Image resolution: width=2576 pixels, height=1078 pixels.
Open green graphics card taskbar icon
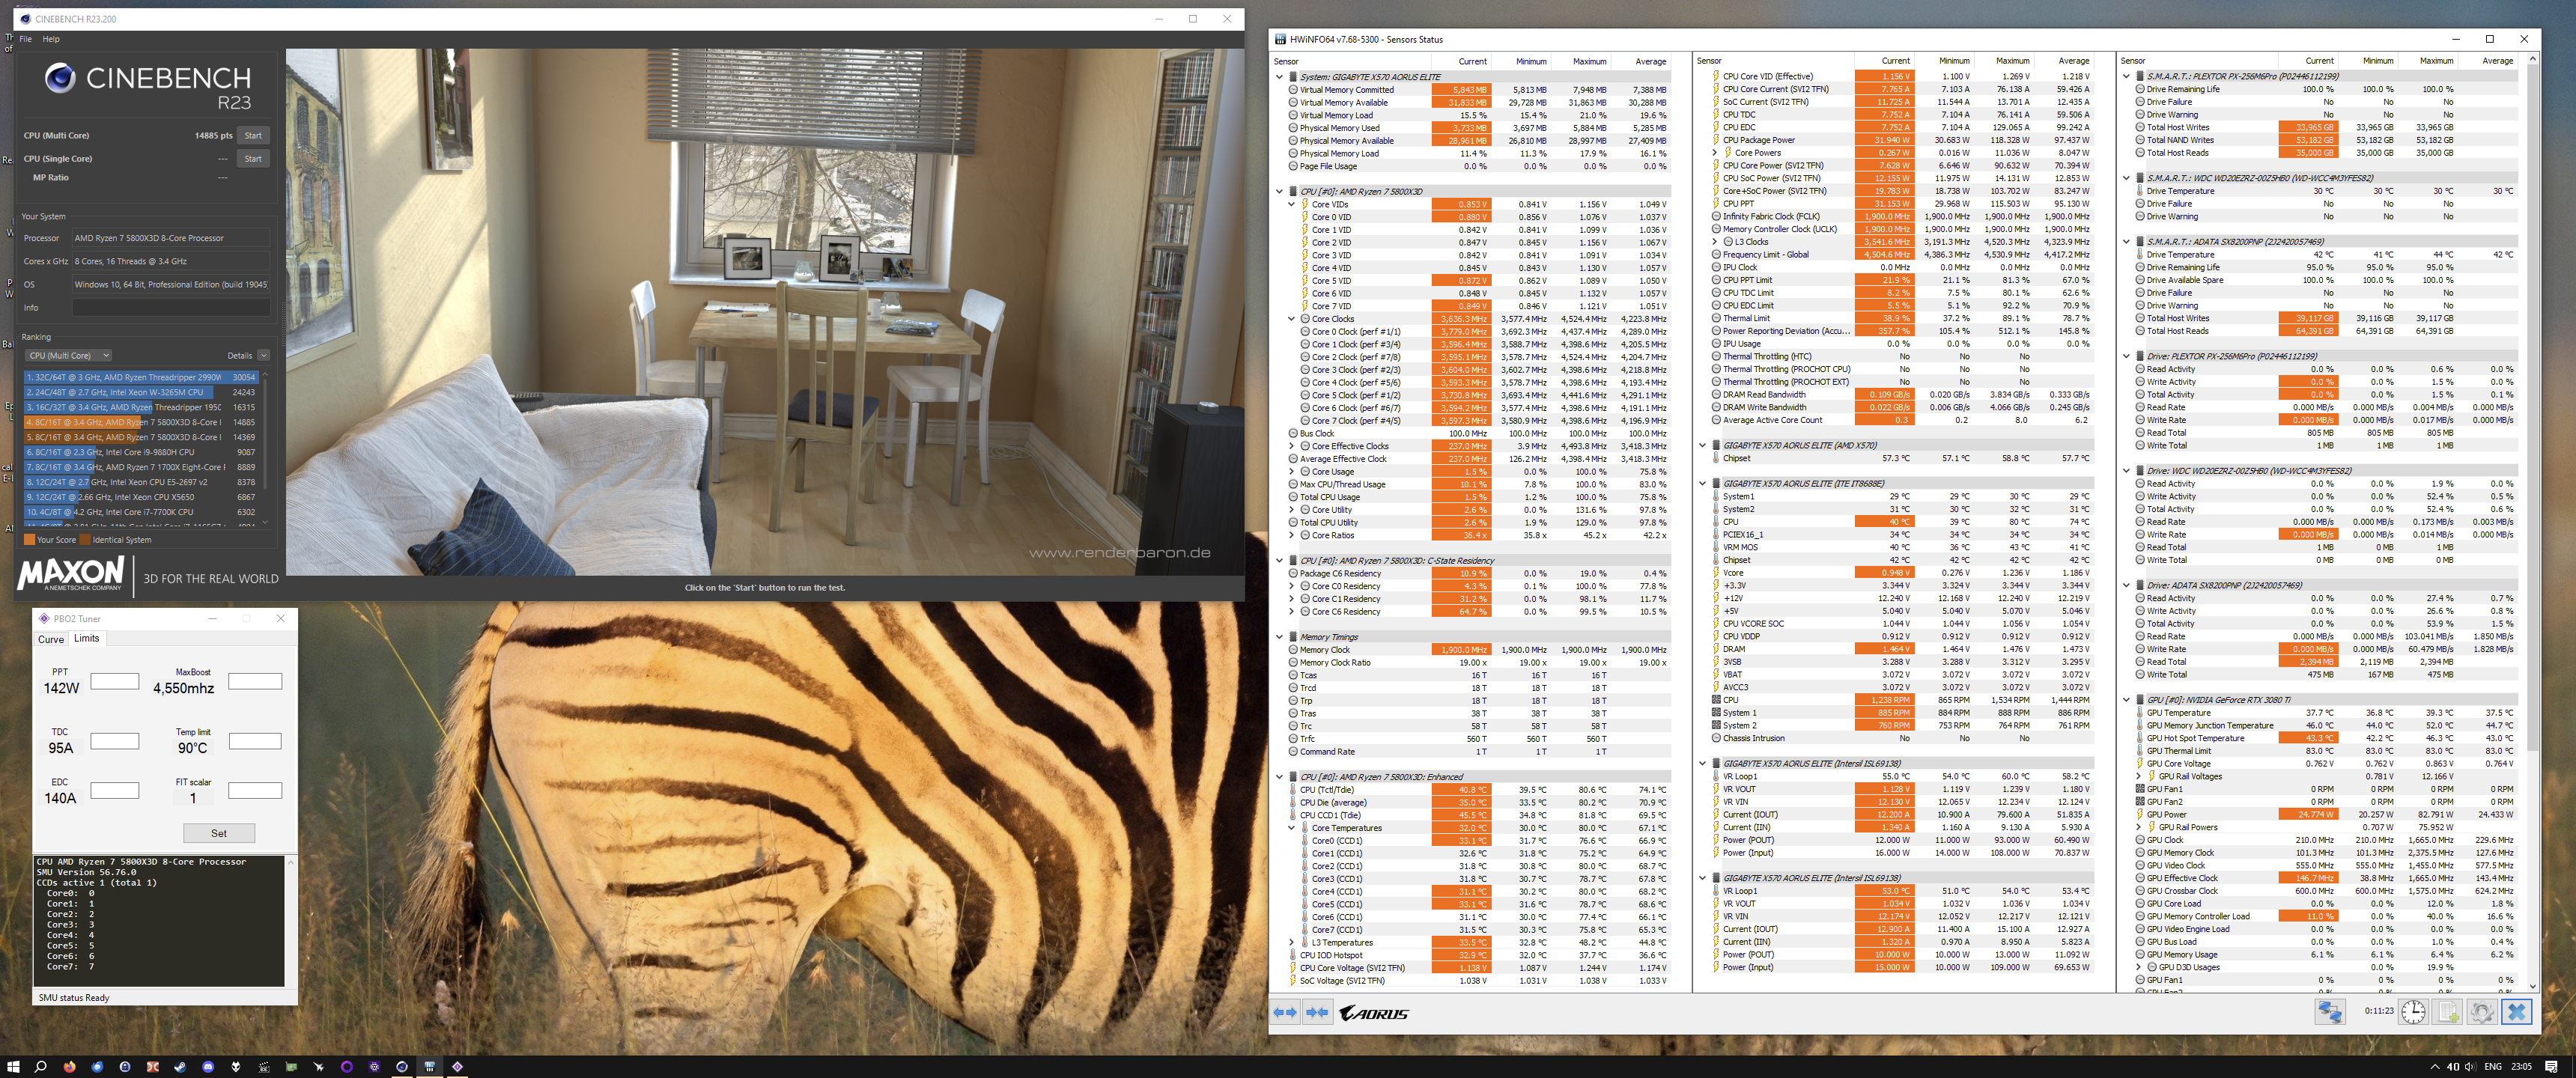click(291, 1066)
